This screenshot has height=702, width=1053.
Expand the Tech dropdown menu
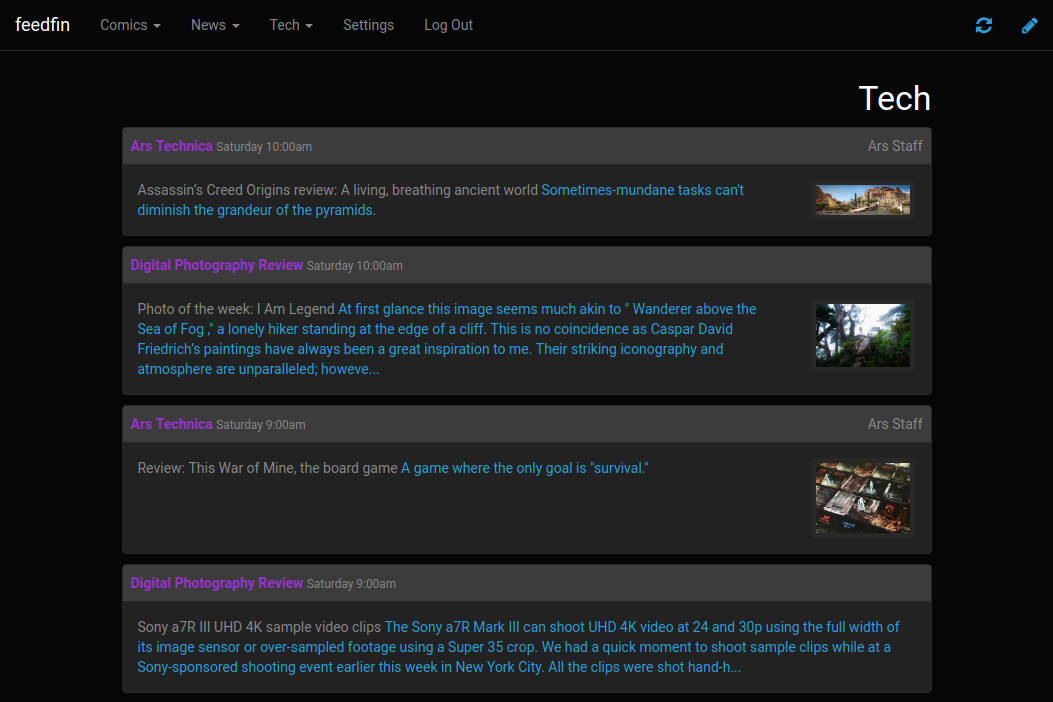click(291, 25)
